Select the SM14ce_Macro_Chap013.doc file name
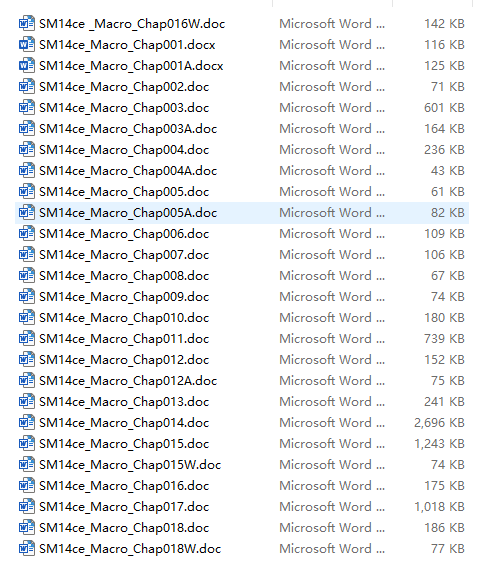The width and height of the screenshot is (503, 576). (x=124, y=402)
